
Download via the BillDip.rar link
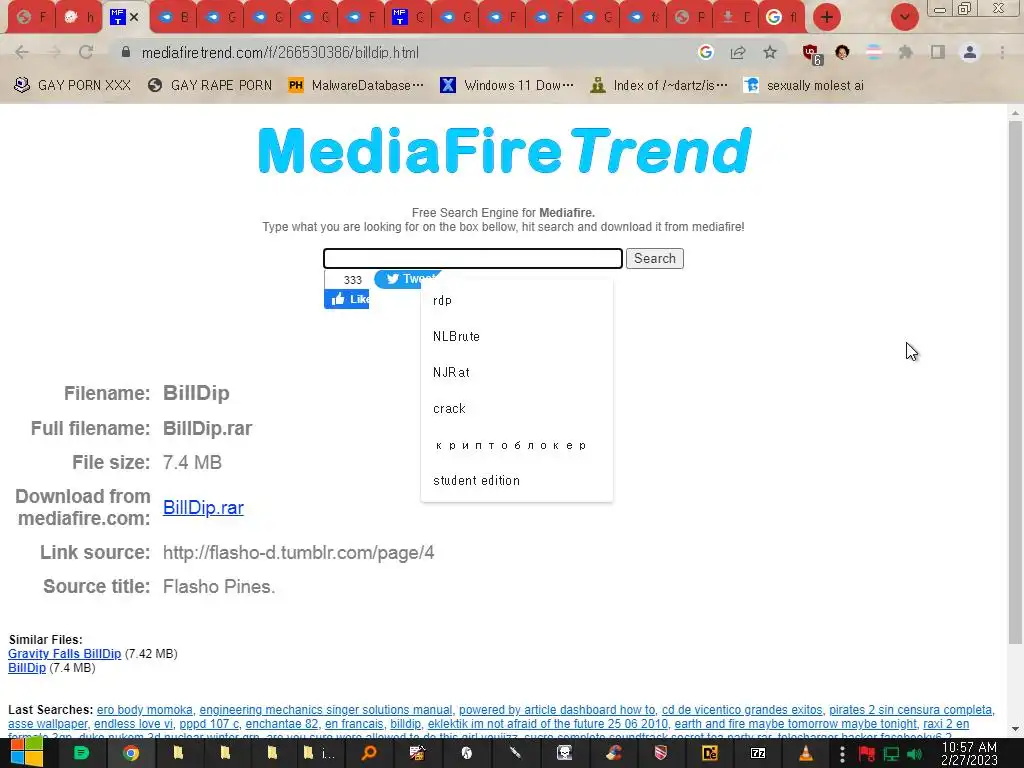coord(203,507)
